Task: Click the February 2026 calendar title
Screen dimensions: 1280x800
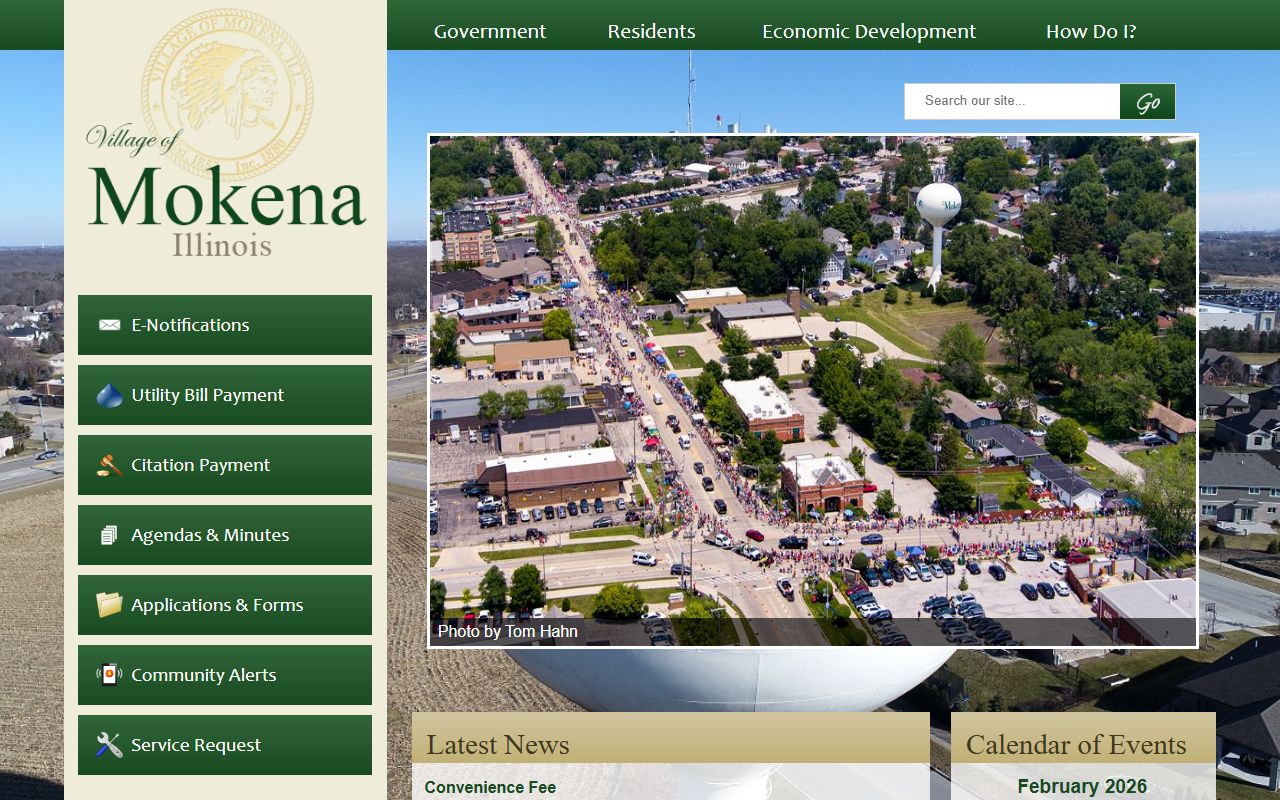Action: 1082,787
